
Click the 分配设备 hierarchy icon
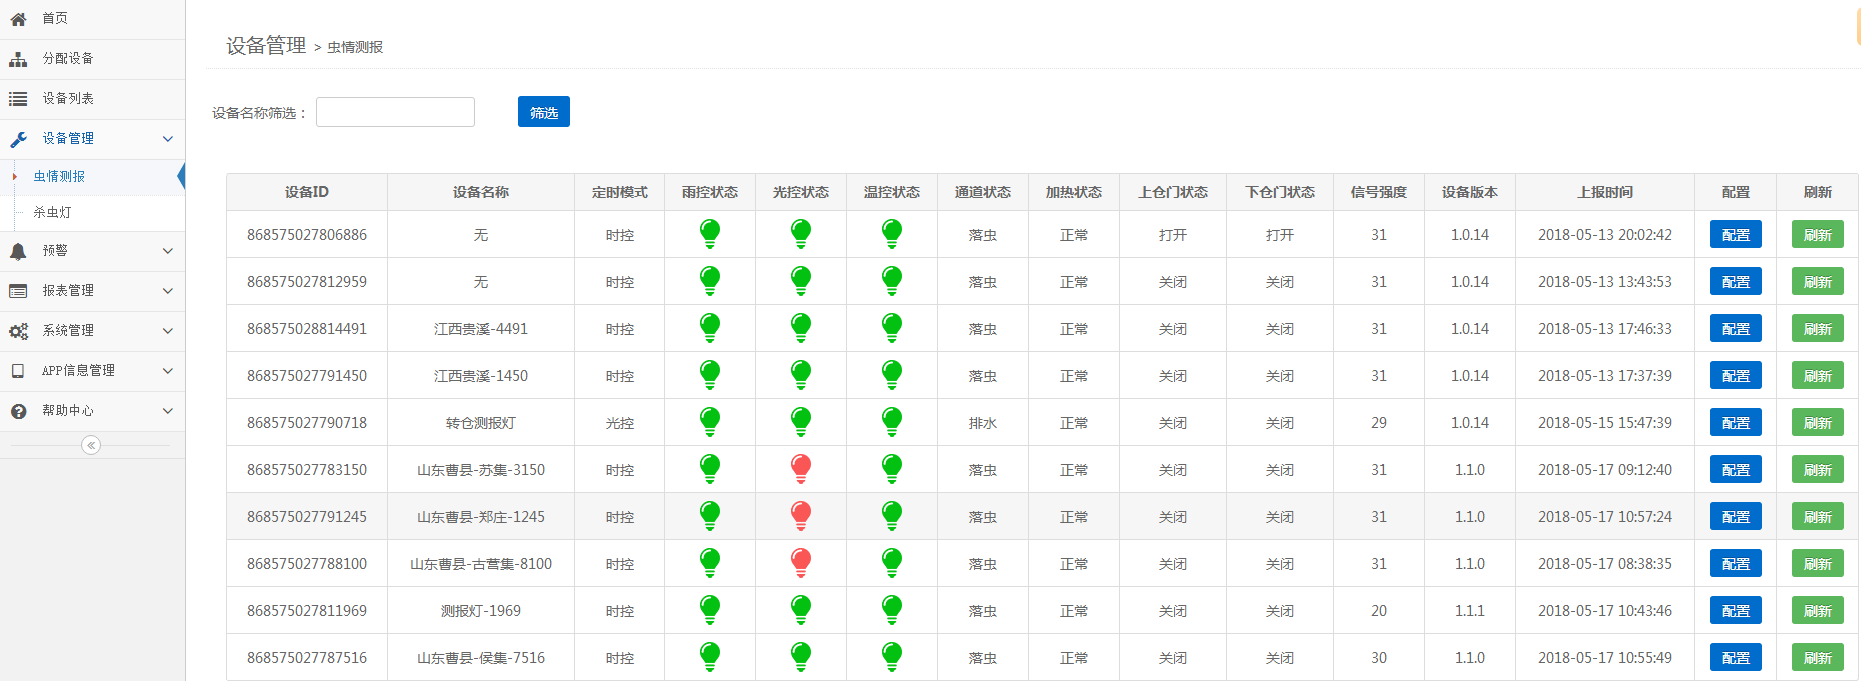[x=18, y=59]
